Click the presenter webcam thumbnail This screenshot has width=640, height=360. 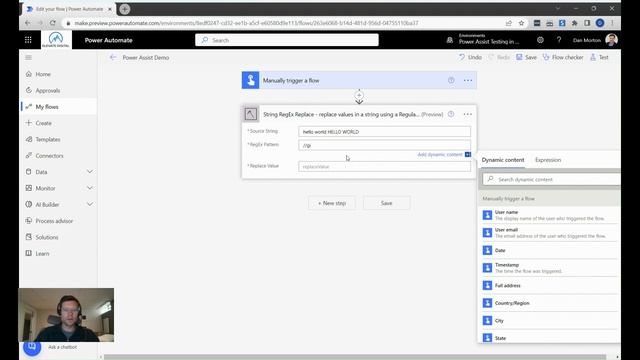(66, 315)
